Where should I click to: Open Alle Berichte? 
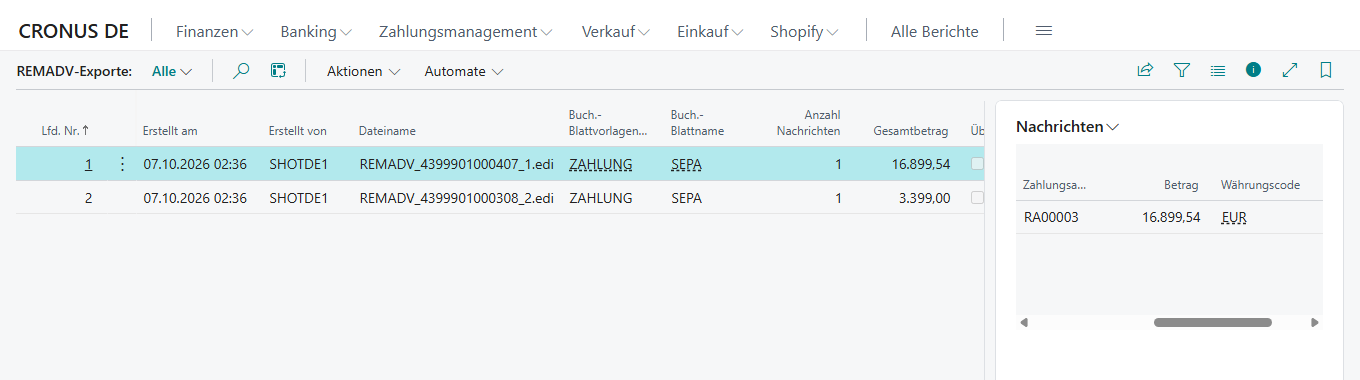[x=934, y=32]
